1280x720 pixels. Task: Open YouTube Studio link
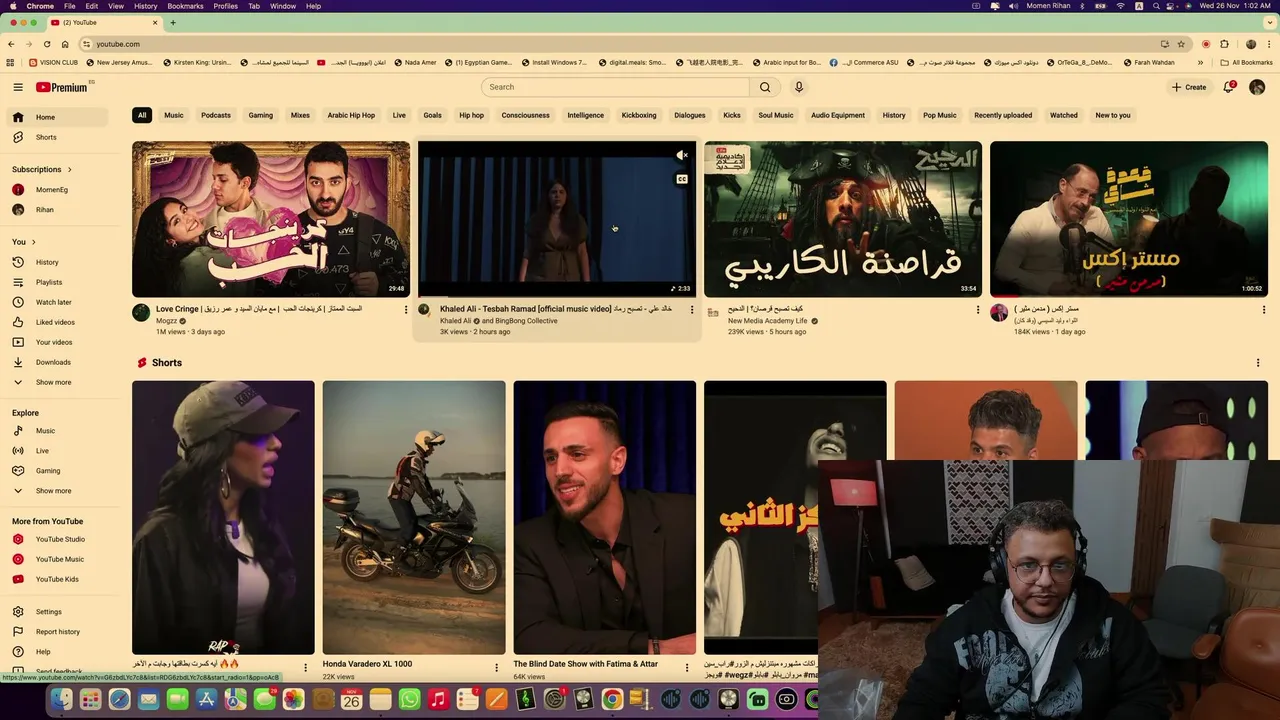pyautogui.click(x=58, y=539)
